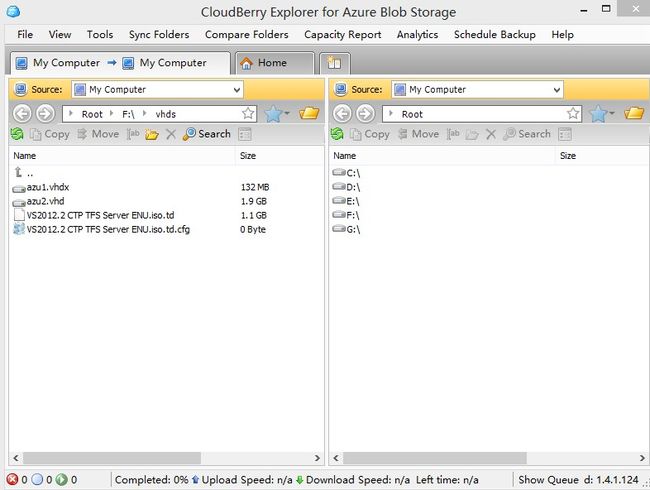
Task: Click Copy in left pane toolbar
Action: (x=50, y=134)
